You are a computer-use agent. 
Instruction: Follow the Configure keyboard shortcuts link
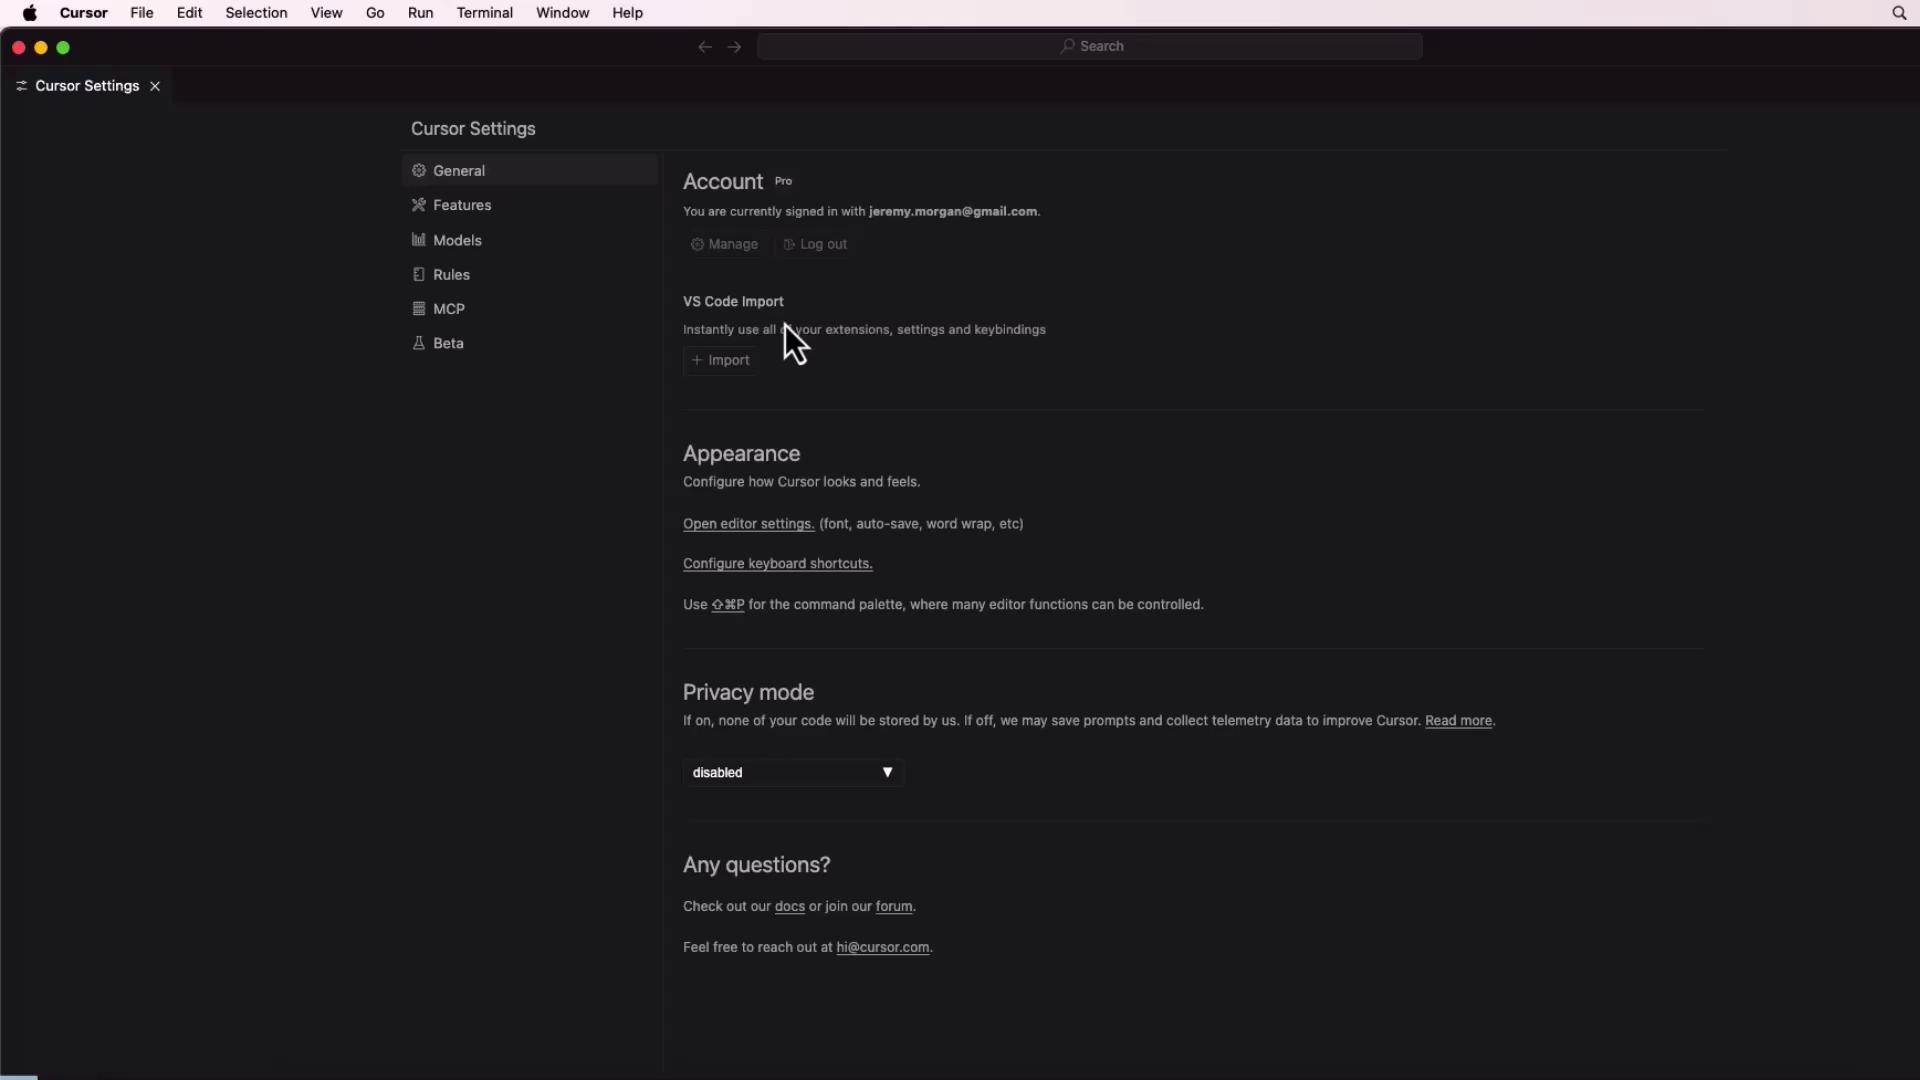[777, 564]
